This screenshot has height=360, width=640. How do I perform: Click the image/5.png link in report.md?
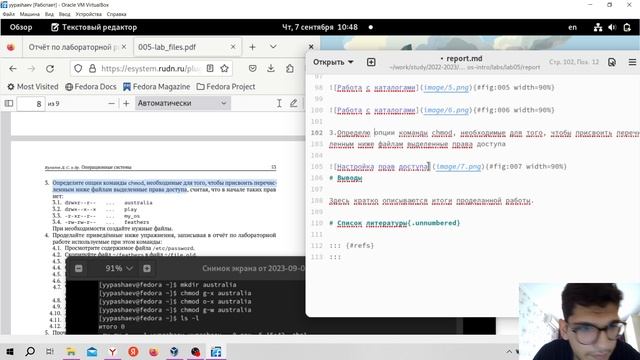tap(446, 87)
